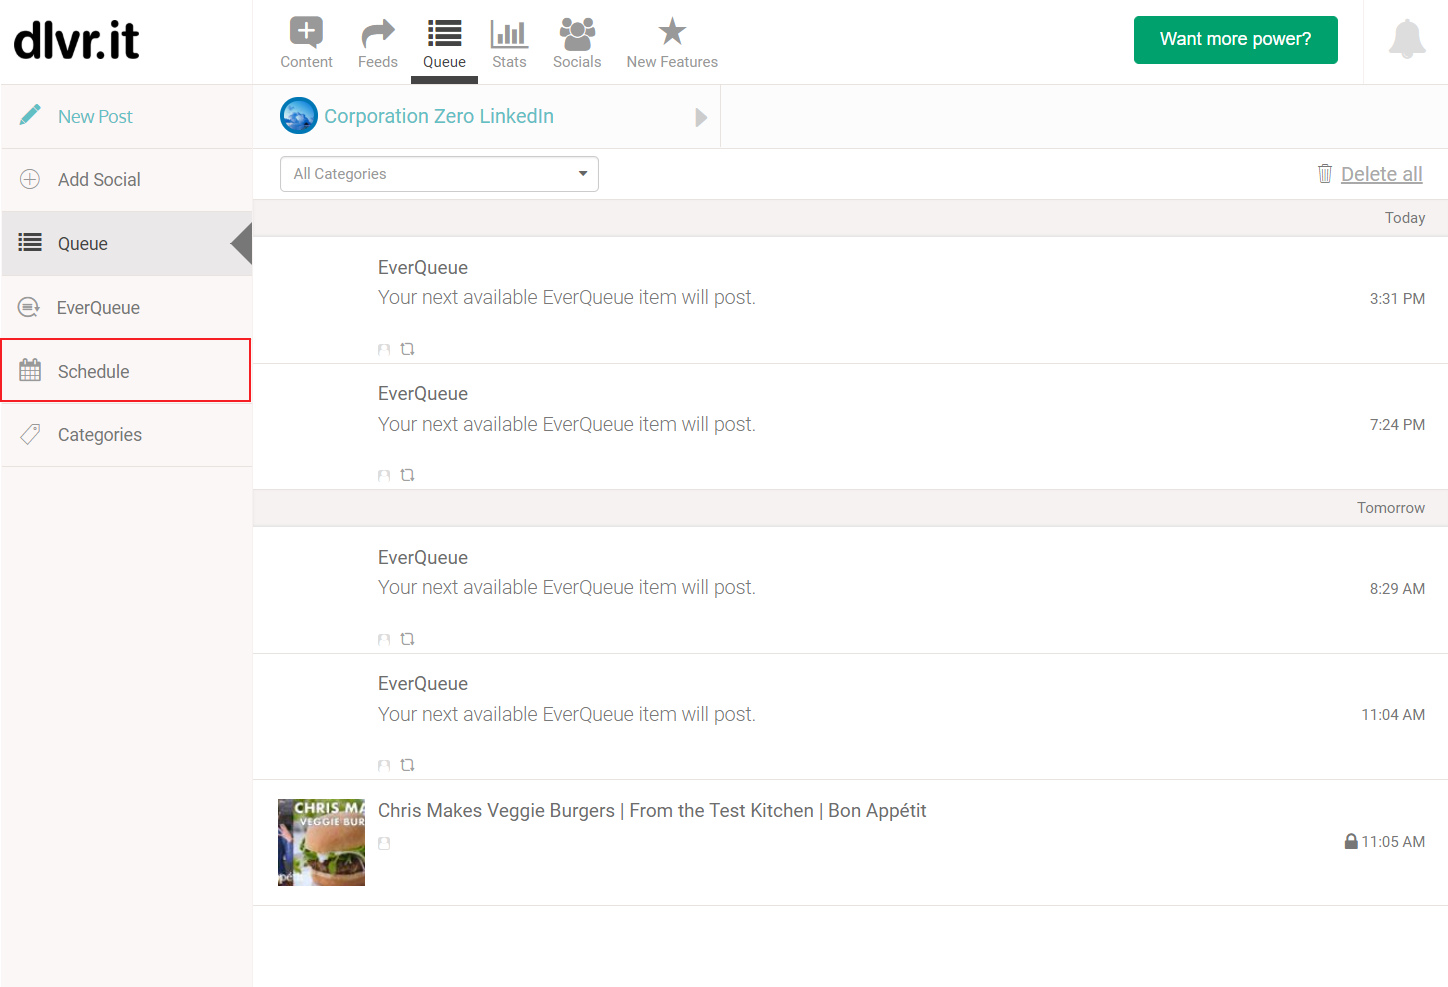Image resolution: width=1448 pixels, height=987 pixels.
Task: Open EverQueue in sidebar menu
Action: pyautogui.click(x=127, y=307)
